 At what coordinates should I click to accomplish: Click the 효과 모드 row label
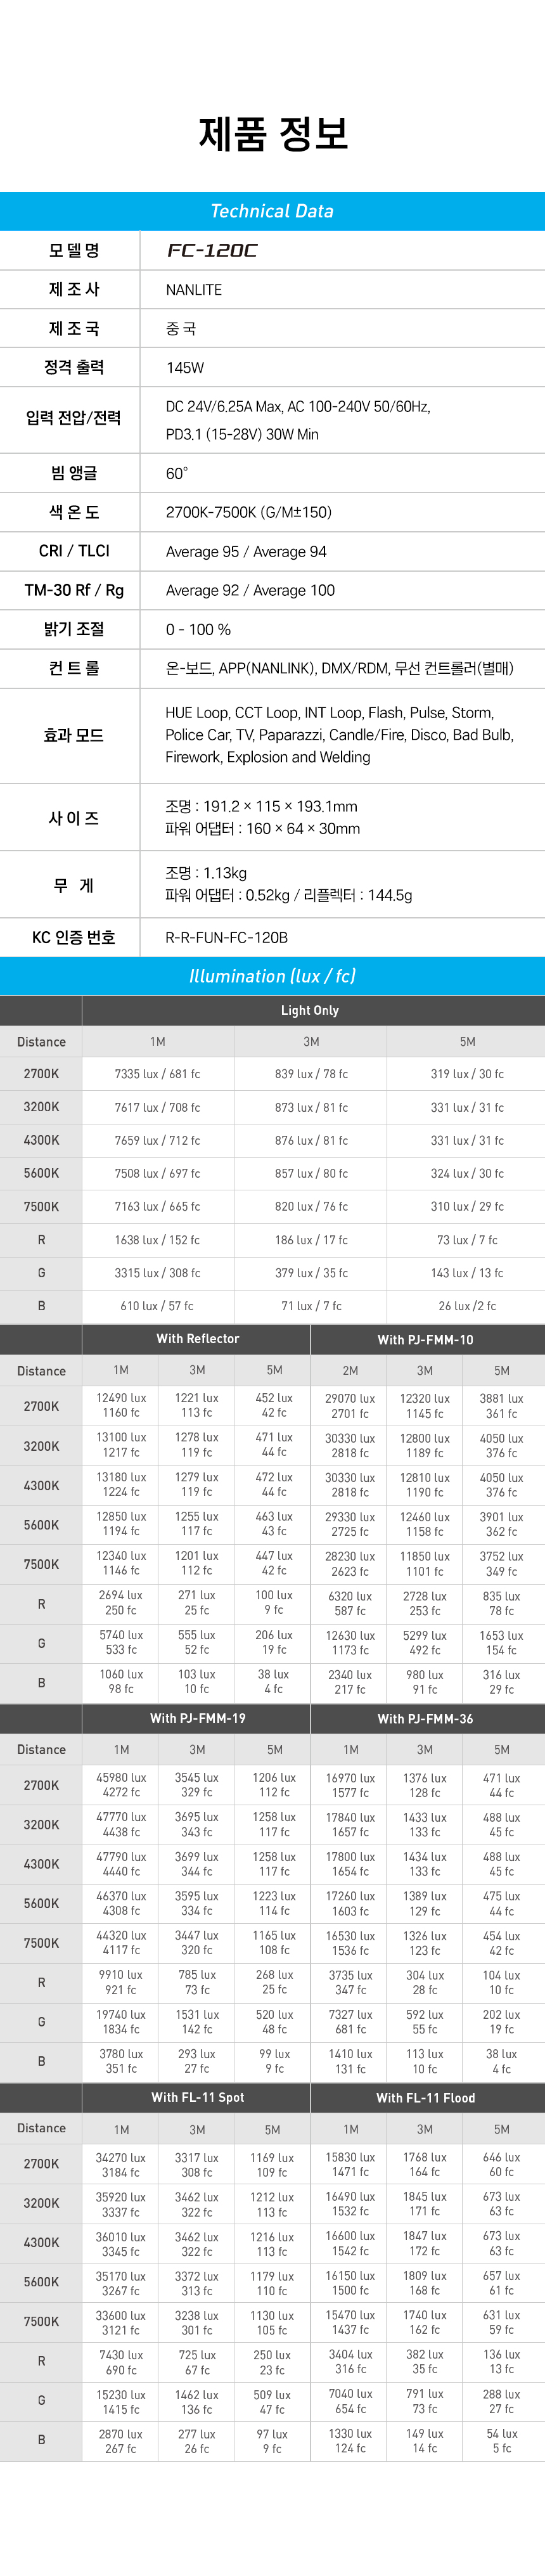pyautogui.click(x=73, y=736)
